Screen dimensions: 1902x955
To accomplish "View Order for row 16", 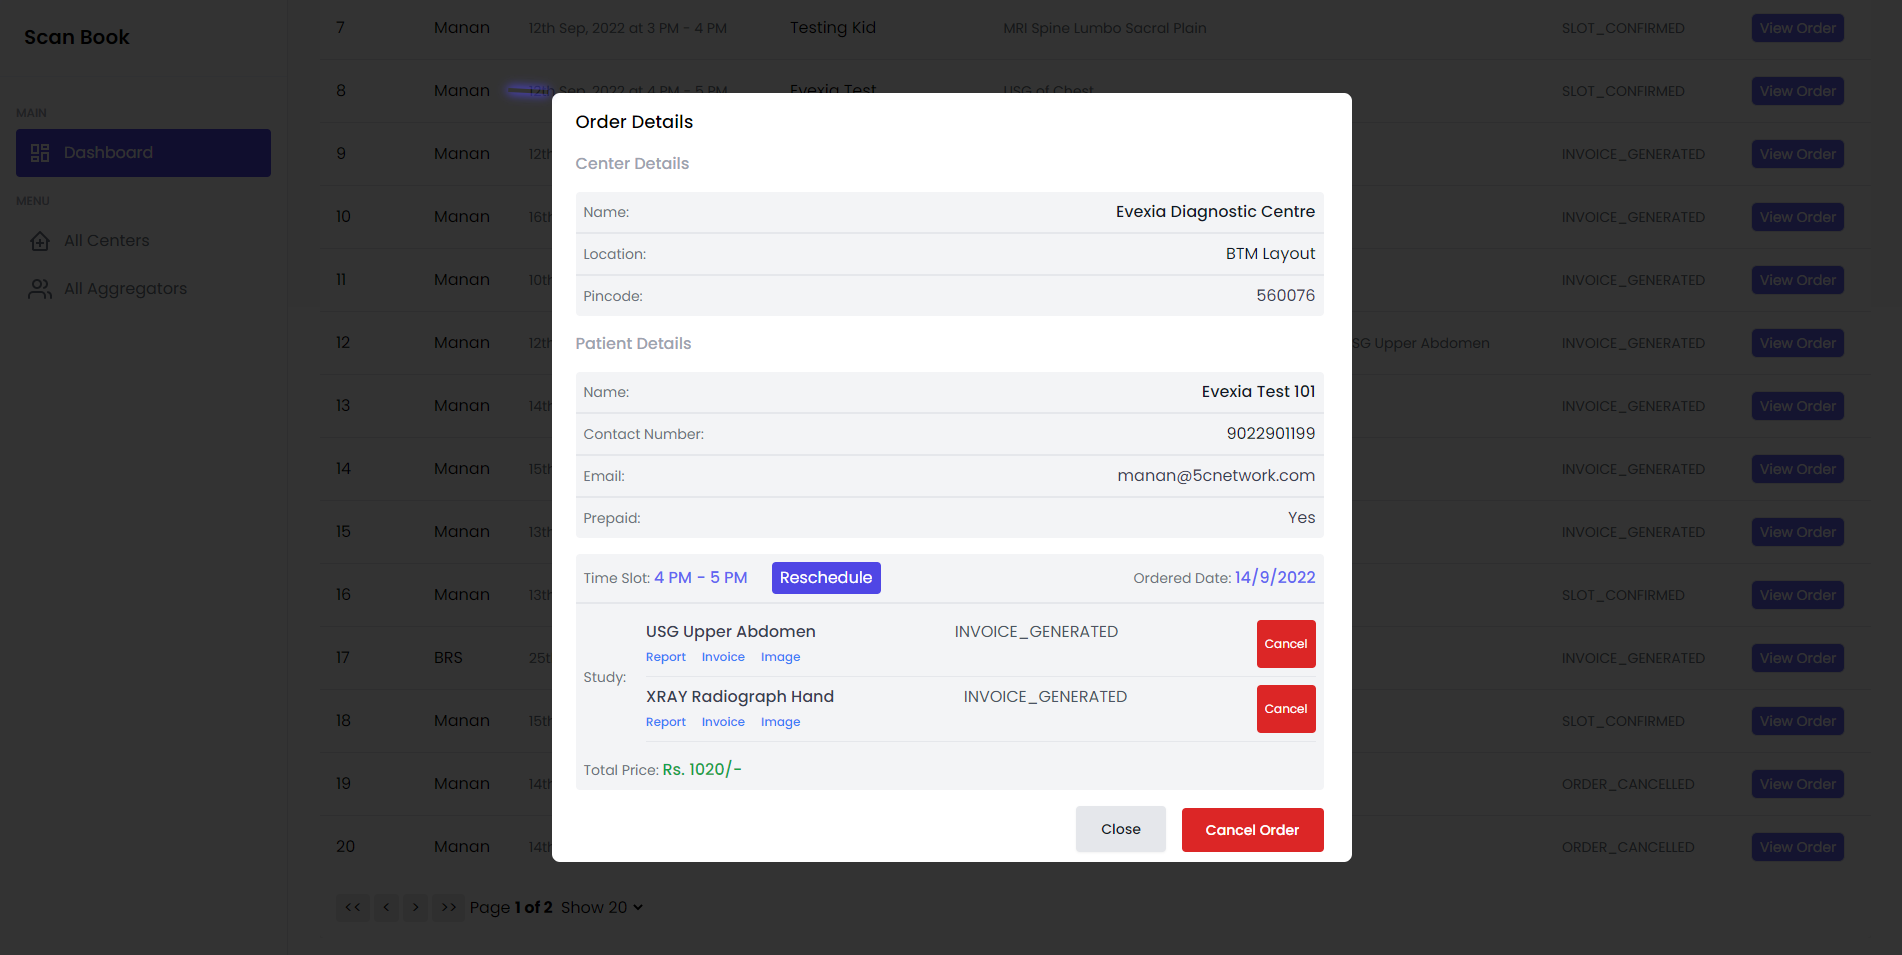I will click(x=1798, y=595).
